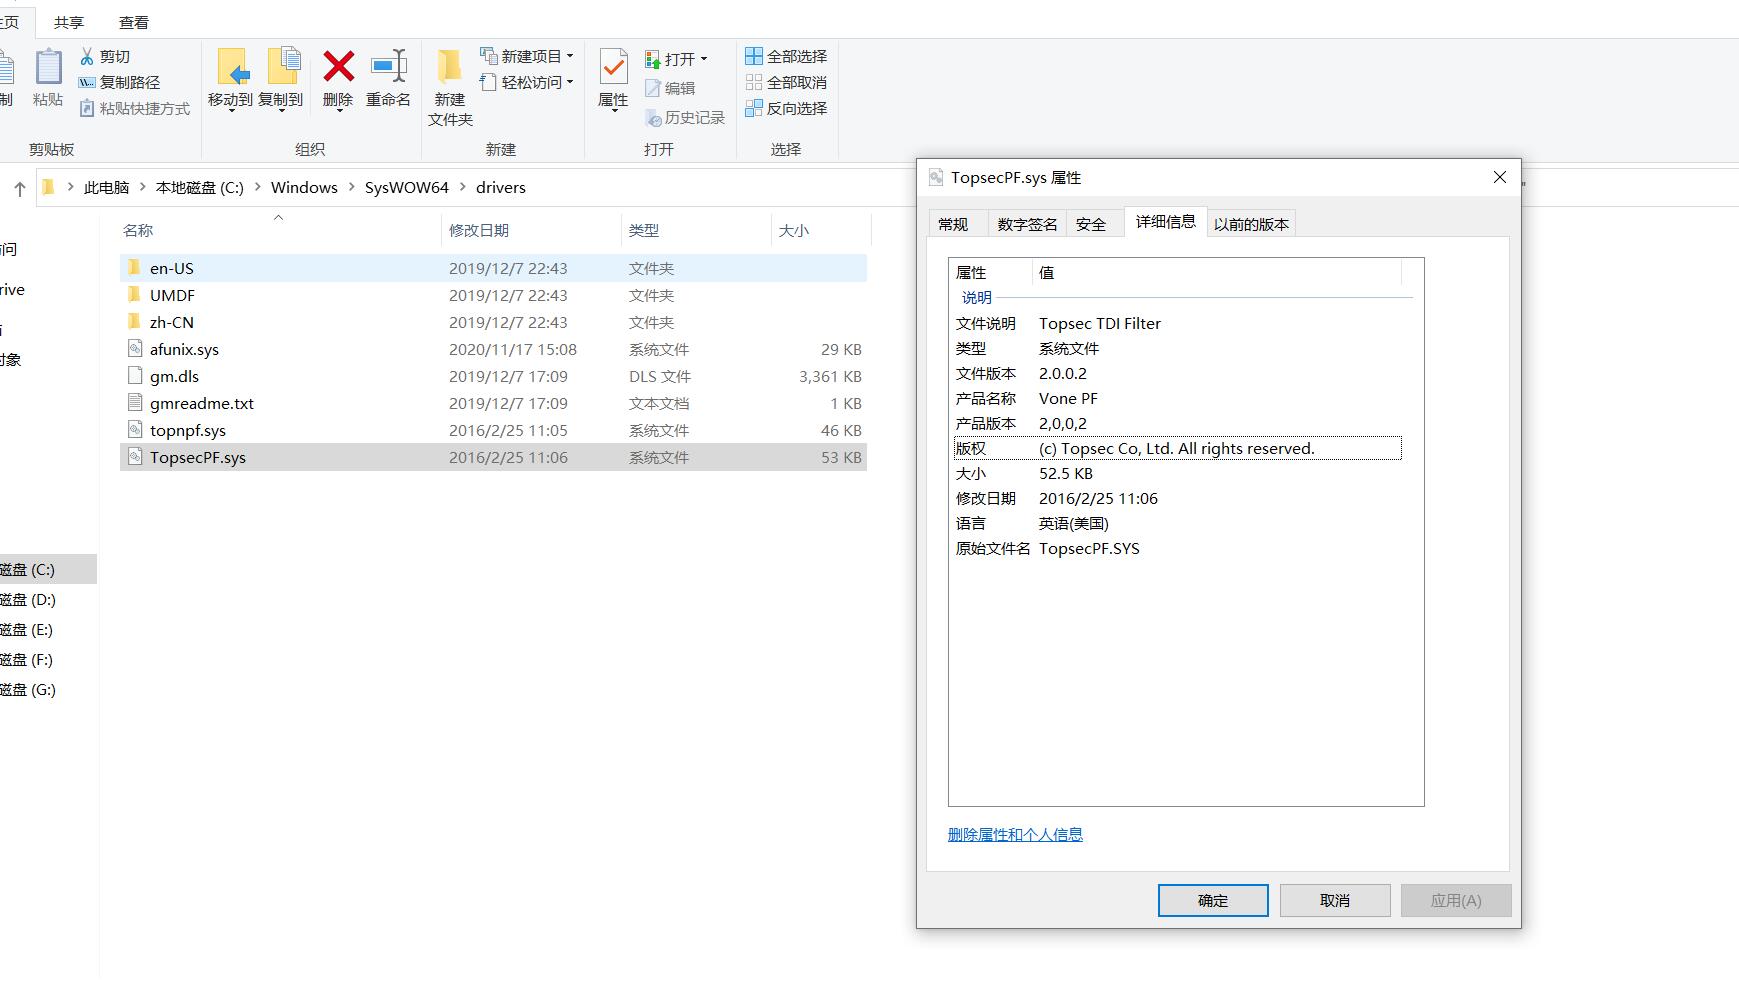Click the Up-one-level arrow beside the address bar

point(19,188)
